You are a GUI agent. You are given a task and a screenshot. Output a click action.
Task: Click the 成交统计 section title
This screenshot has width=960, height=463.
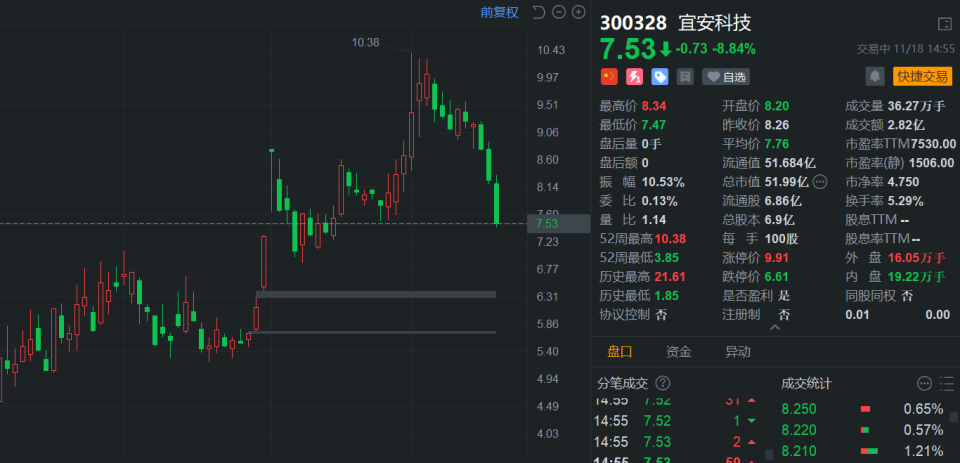click(x=806, y=383)
